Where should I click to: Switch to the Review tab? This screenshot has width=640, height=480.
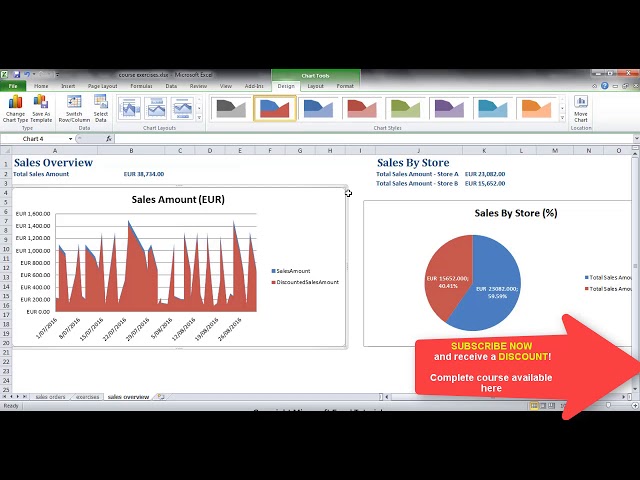pos(198,86)
